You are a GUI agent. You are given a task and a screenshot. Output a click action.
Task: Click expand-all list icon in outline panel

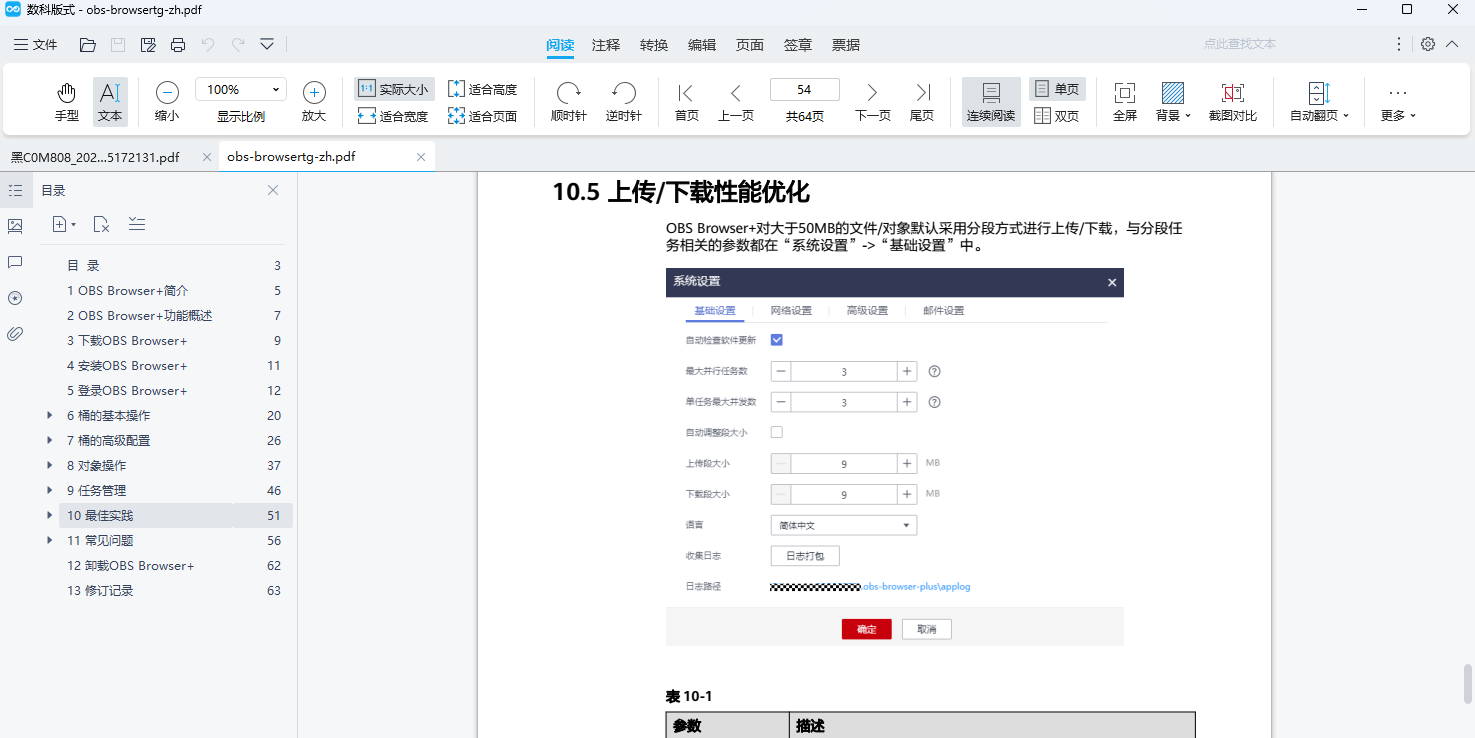pyautogui.click(x=137, y=224)
